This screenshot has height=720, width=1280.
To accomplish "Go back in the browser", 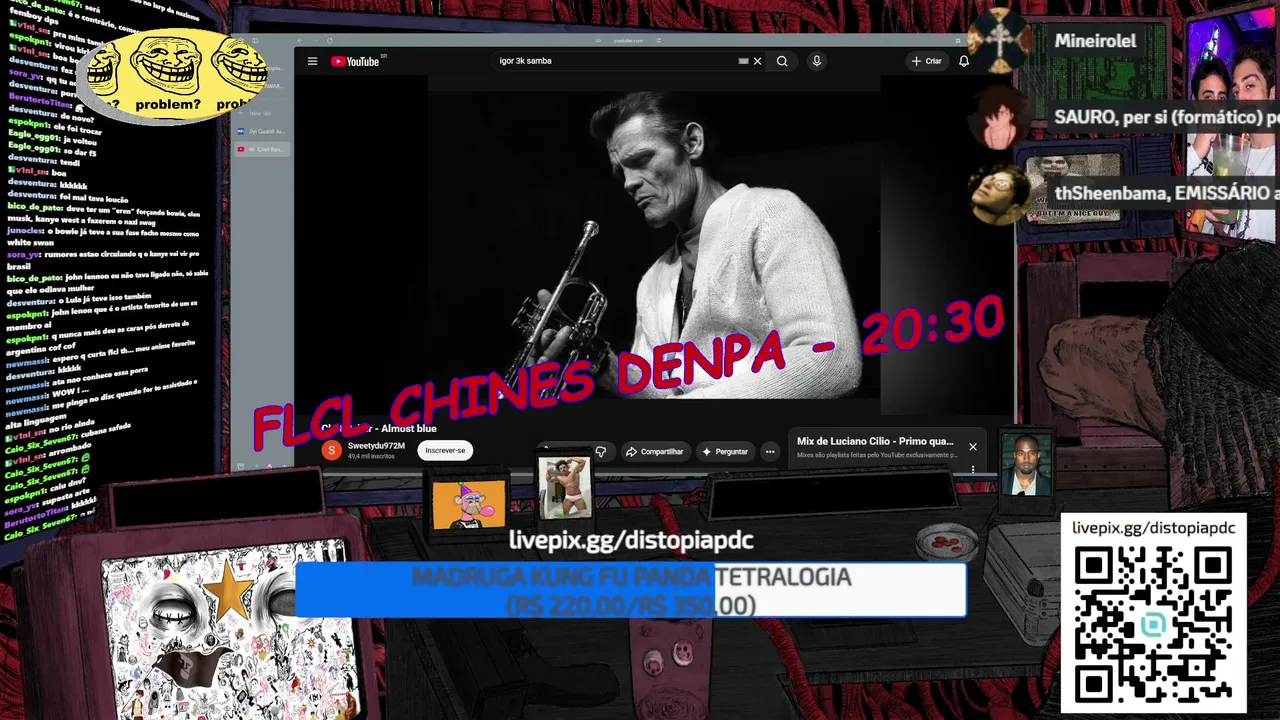I will tap(299, 40).
